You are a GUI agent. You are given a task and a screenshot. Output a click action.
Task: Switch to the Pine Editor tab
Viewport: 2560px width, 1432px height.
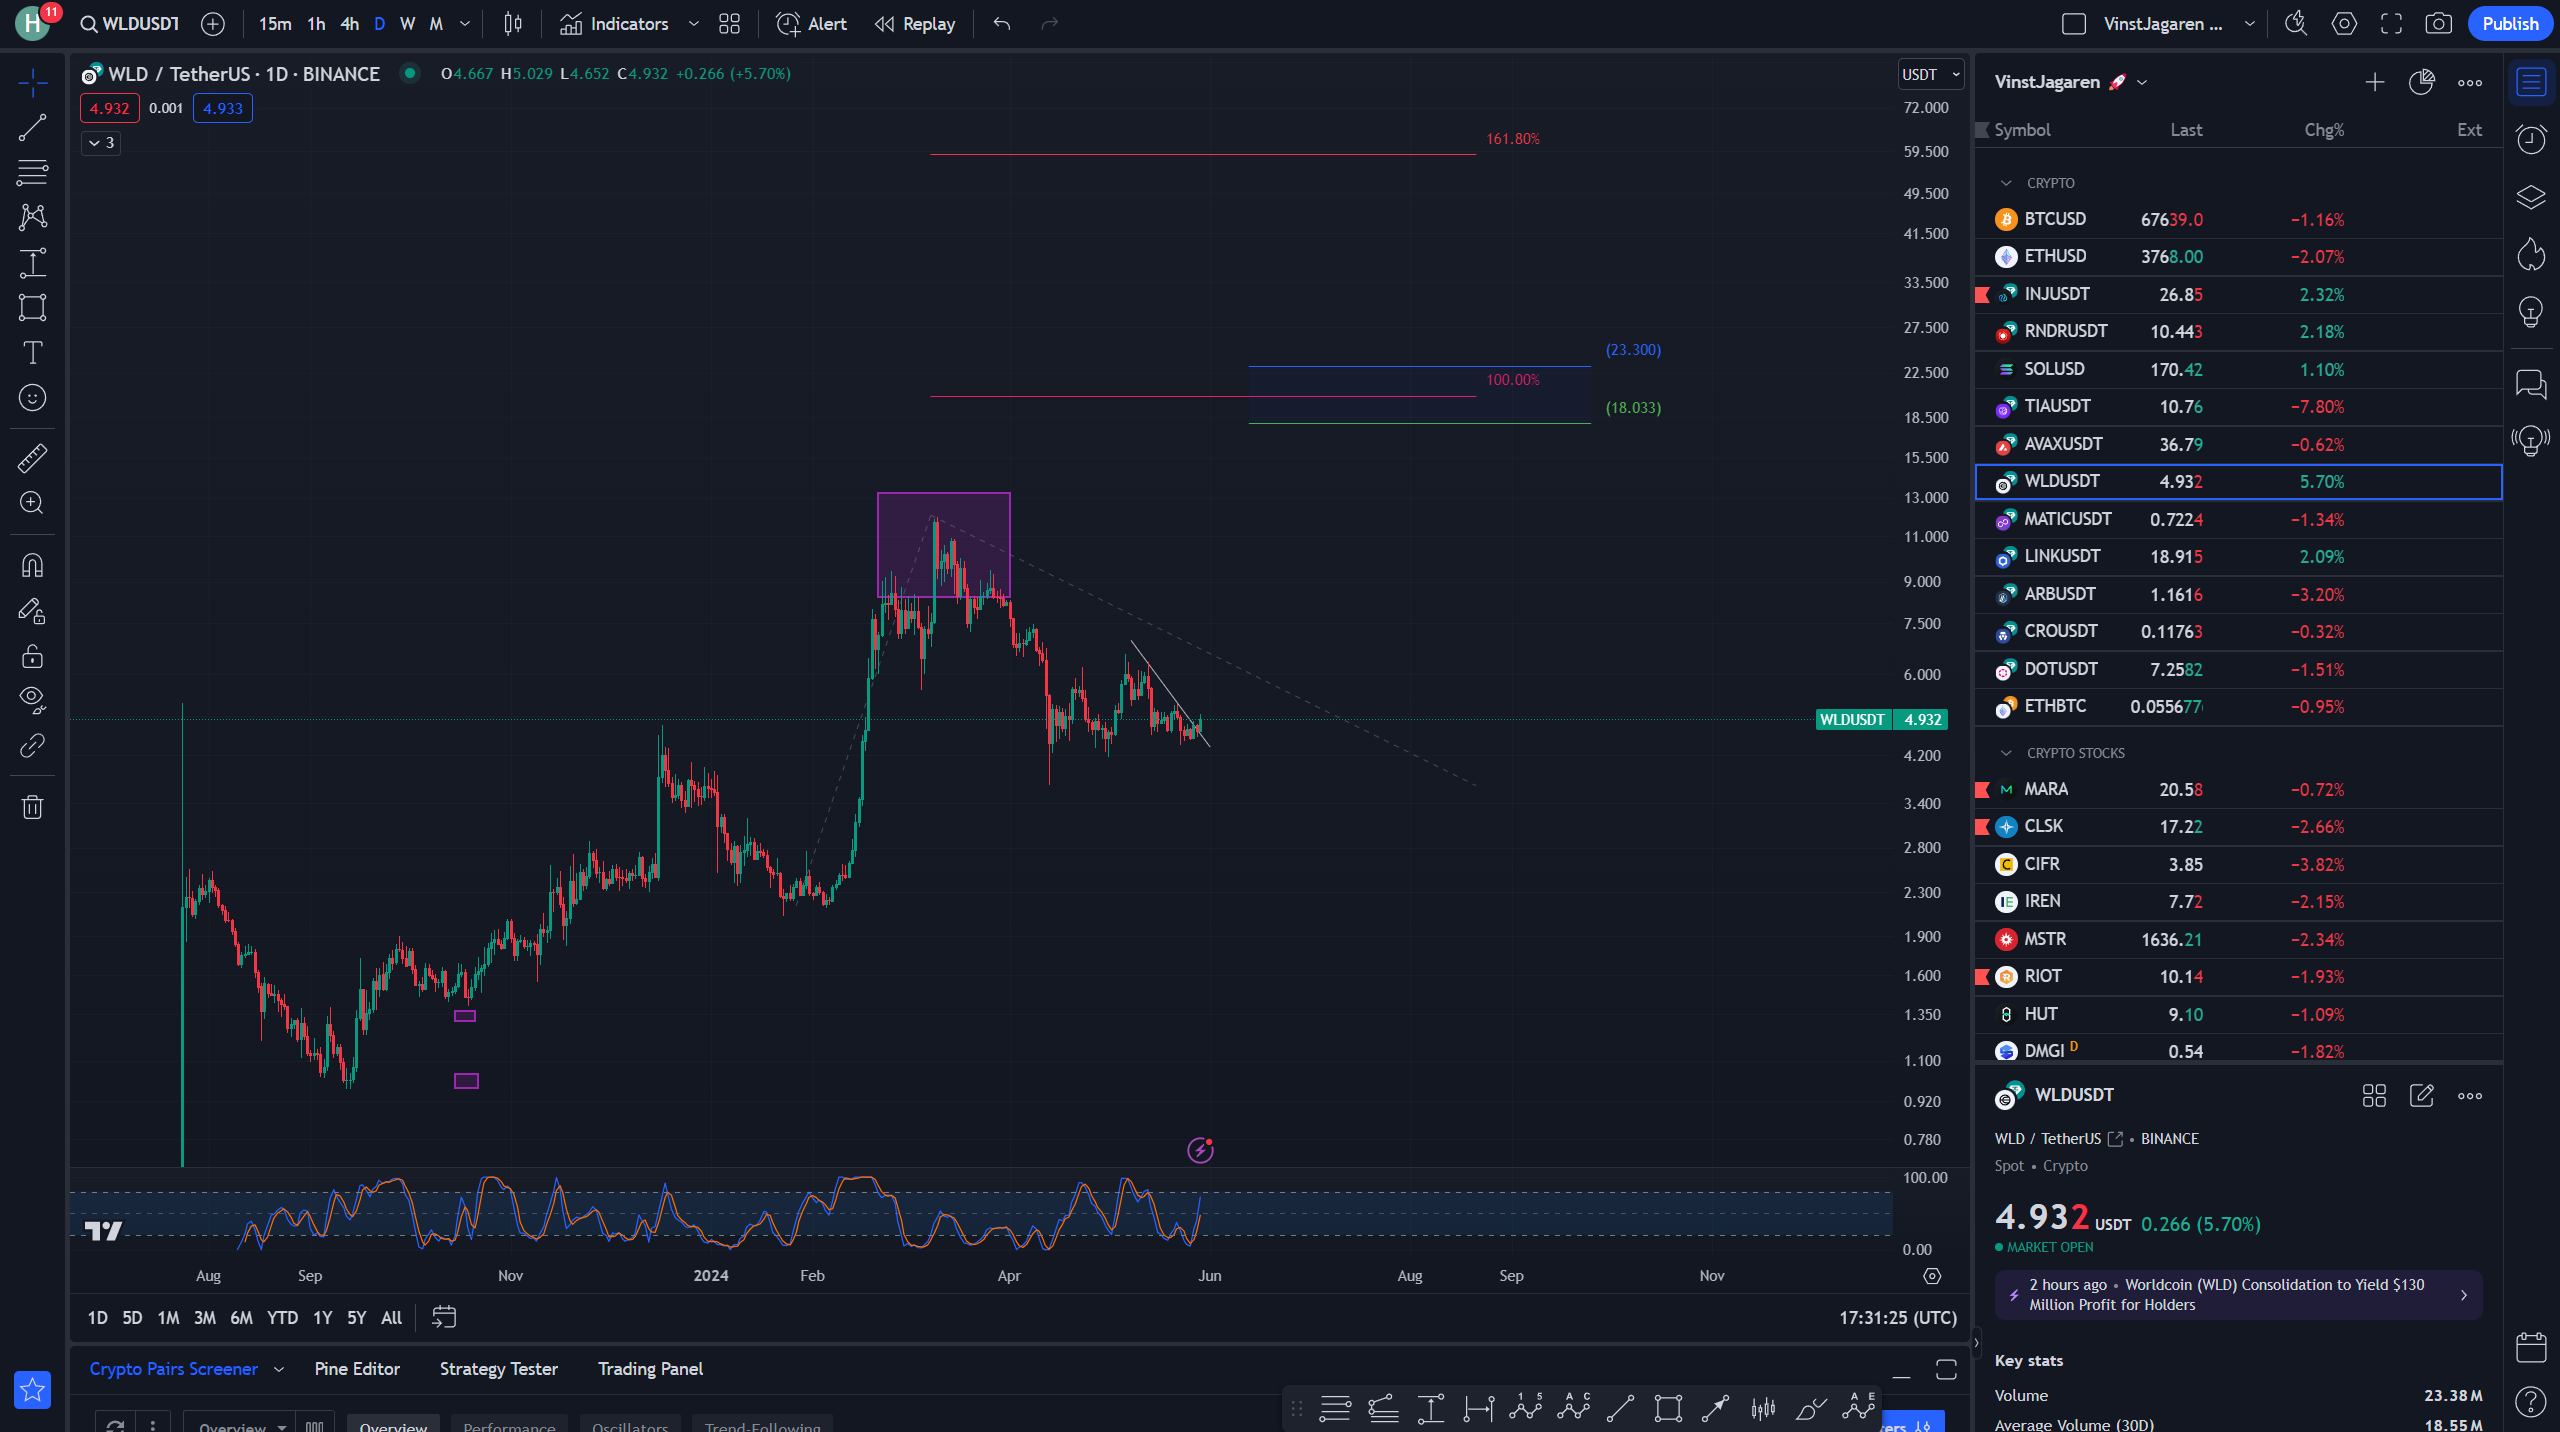click(357, 1369)
